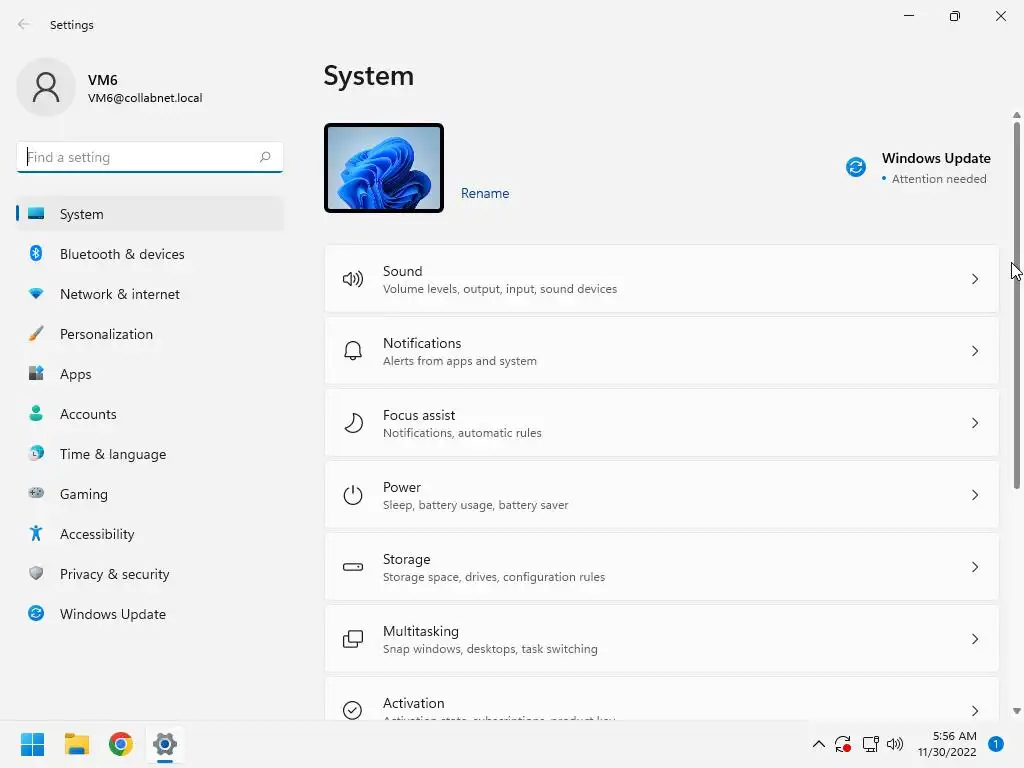
Task: Click the taskbar clock and date
Action: coord(947,744)
